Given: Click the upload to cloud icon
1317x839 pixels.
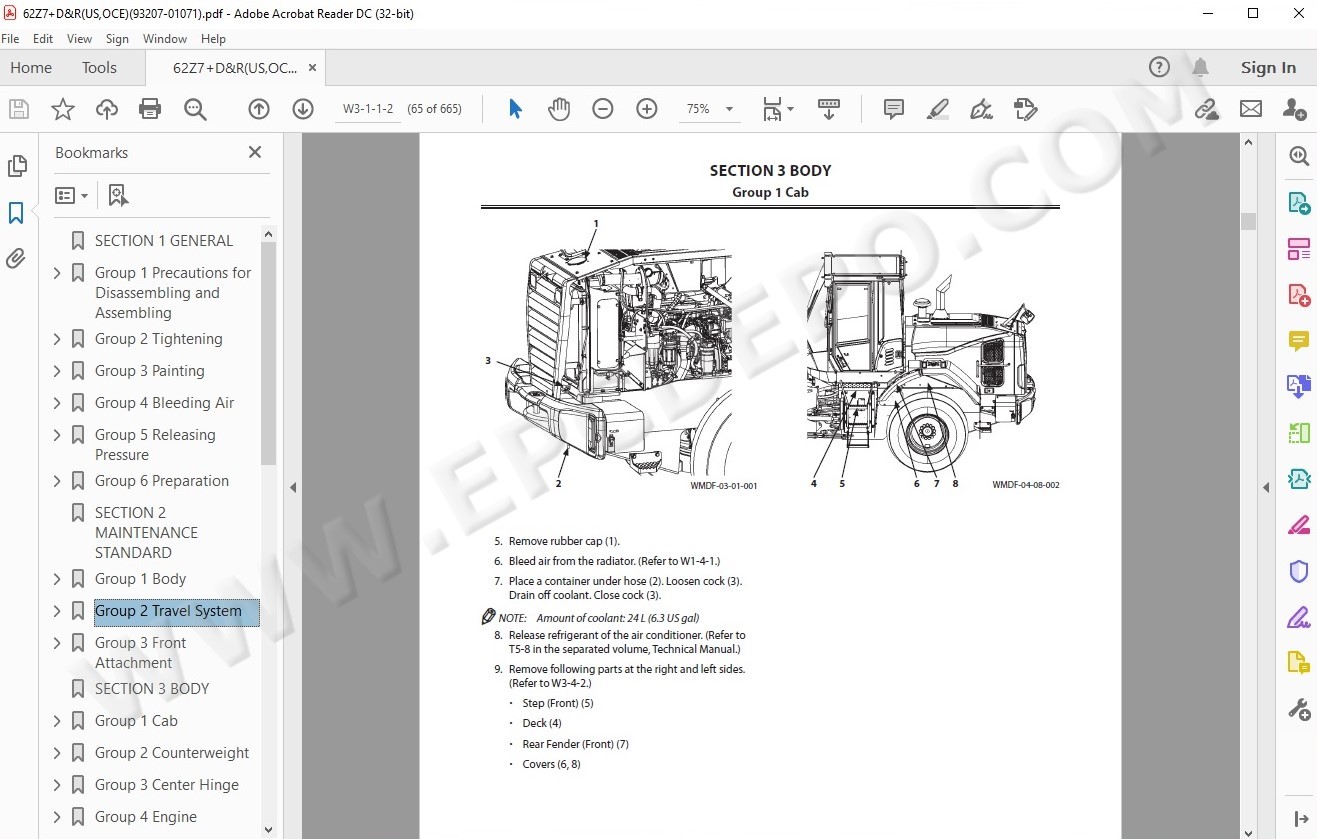Looking at the screenshot, I should pos(106,109).
